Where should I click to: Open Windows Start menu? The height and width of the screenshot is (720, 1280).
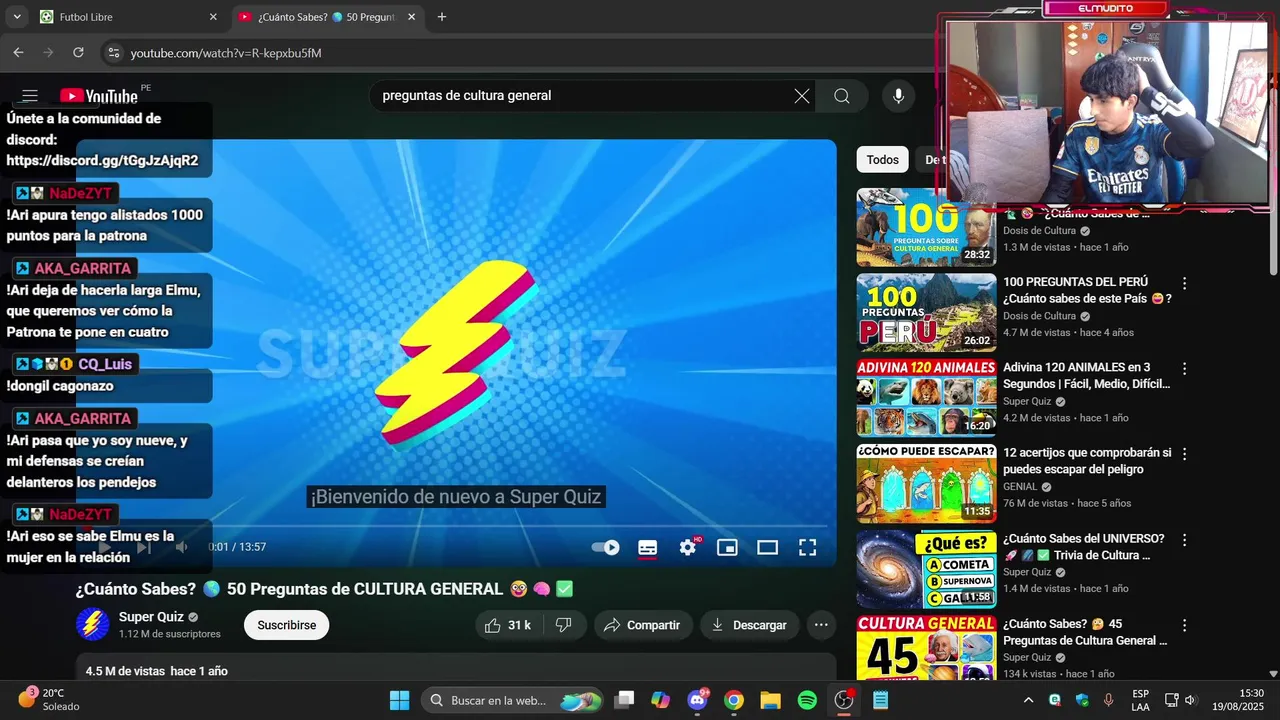[x=399, y=700]
